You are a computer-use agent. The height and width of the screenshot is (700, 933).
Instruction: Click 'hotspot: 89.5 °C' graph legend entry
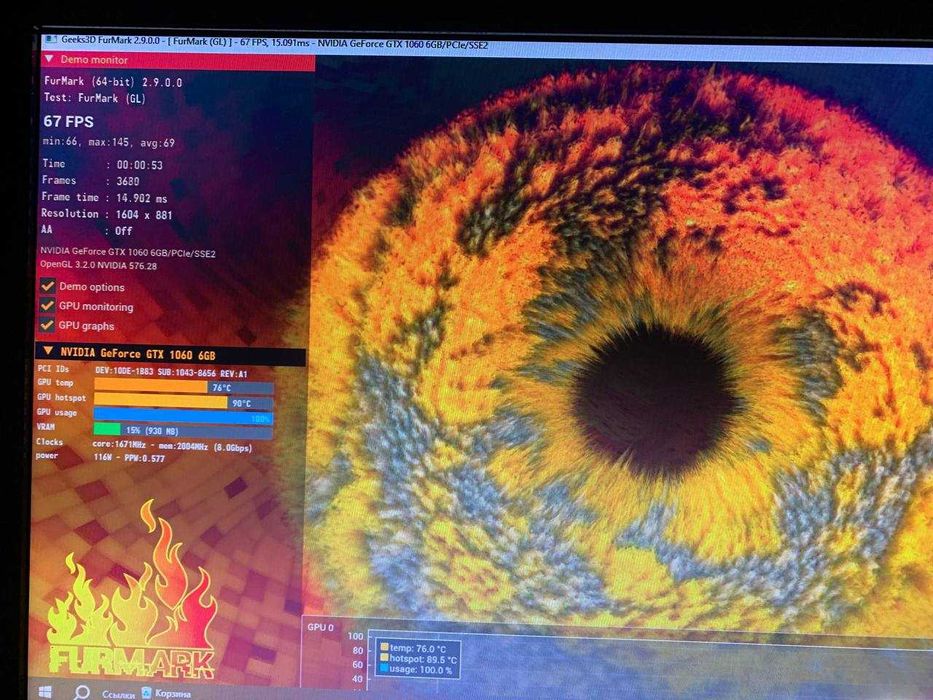click(x=419, y=658)
